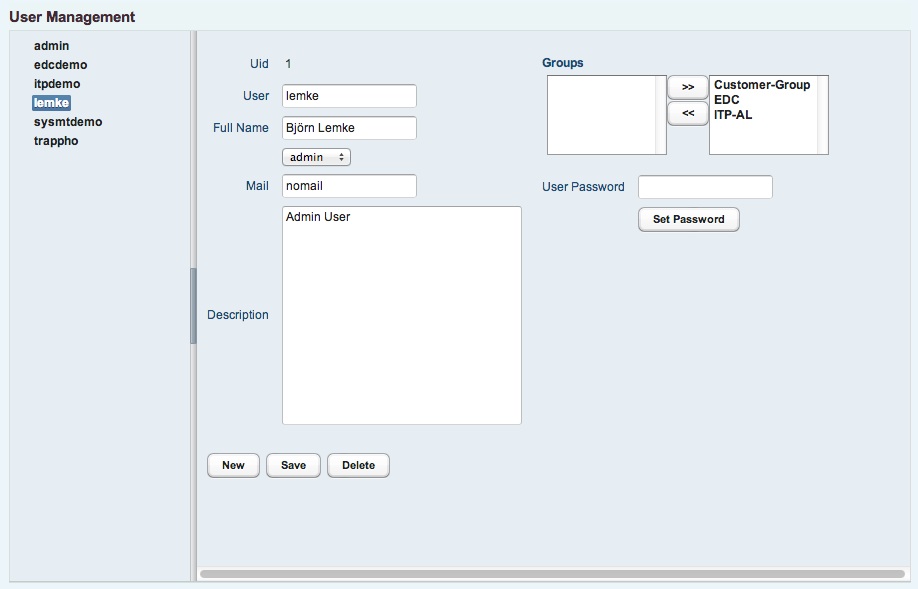918x589 pixels.
Task: Choose the highlighted lemke user
Action: (x=52, y=102)
